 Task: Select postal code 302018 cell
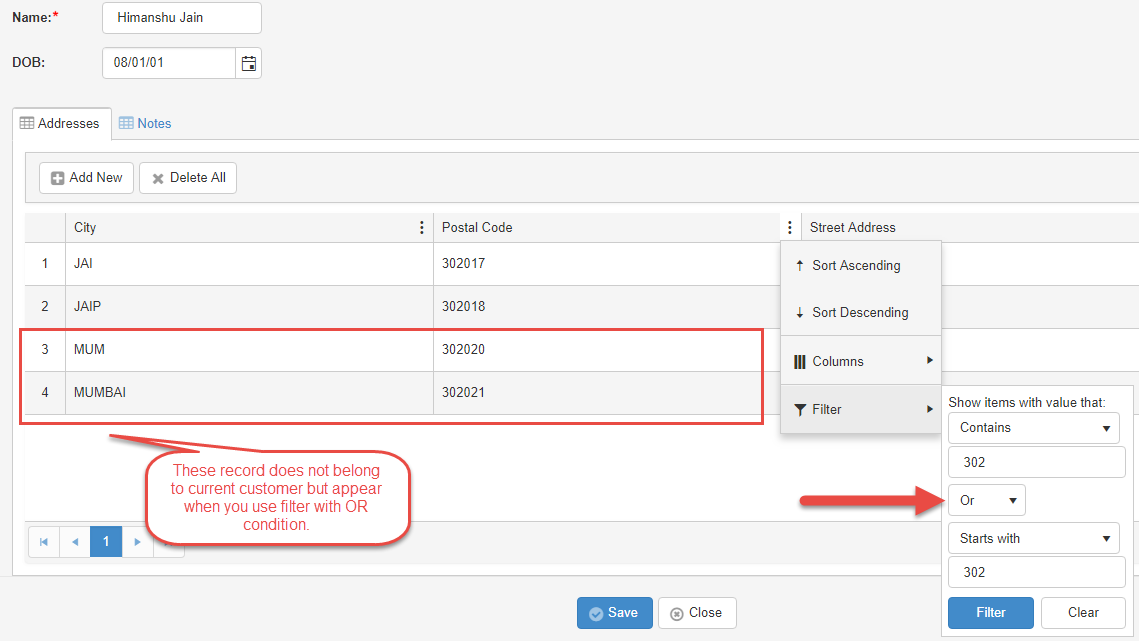coord(607,307)
